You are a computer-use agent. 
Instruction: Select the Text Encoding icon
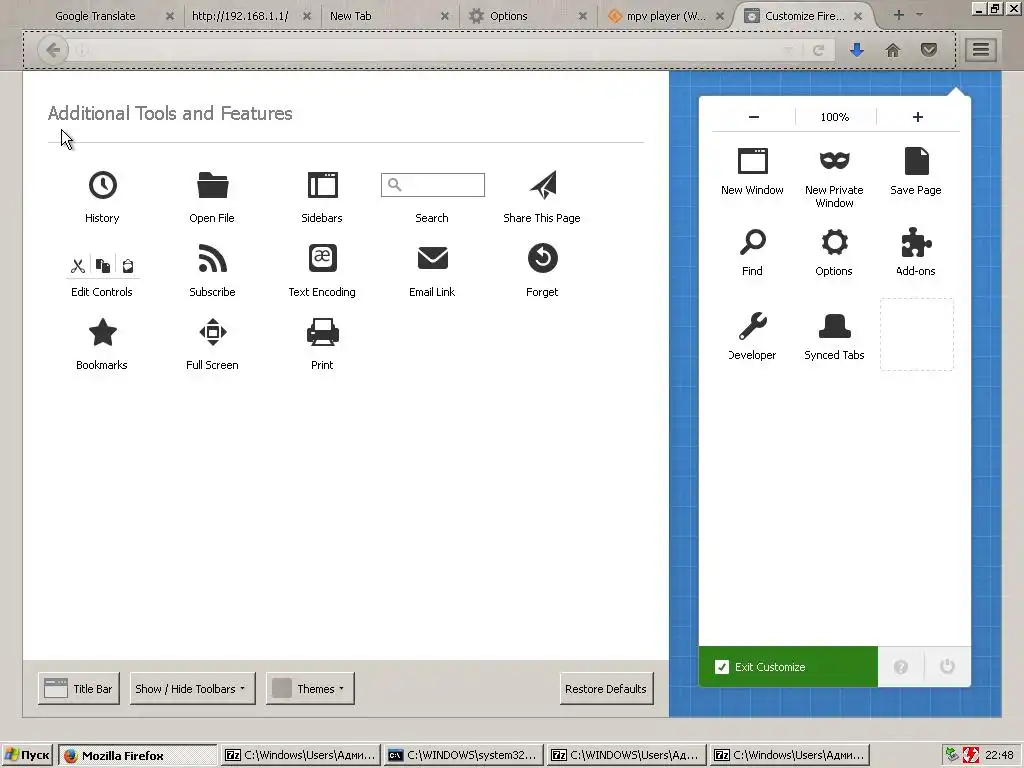323,258
